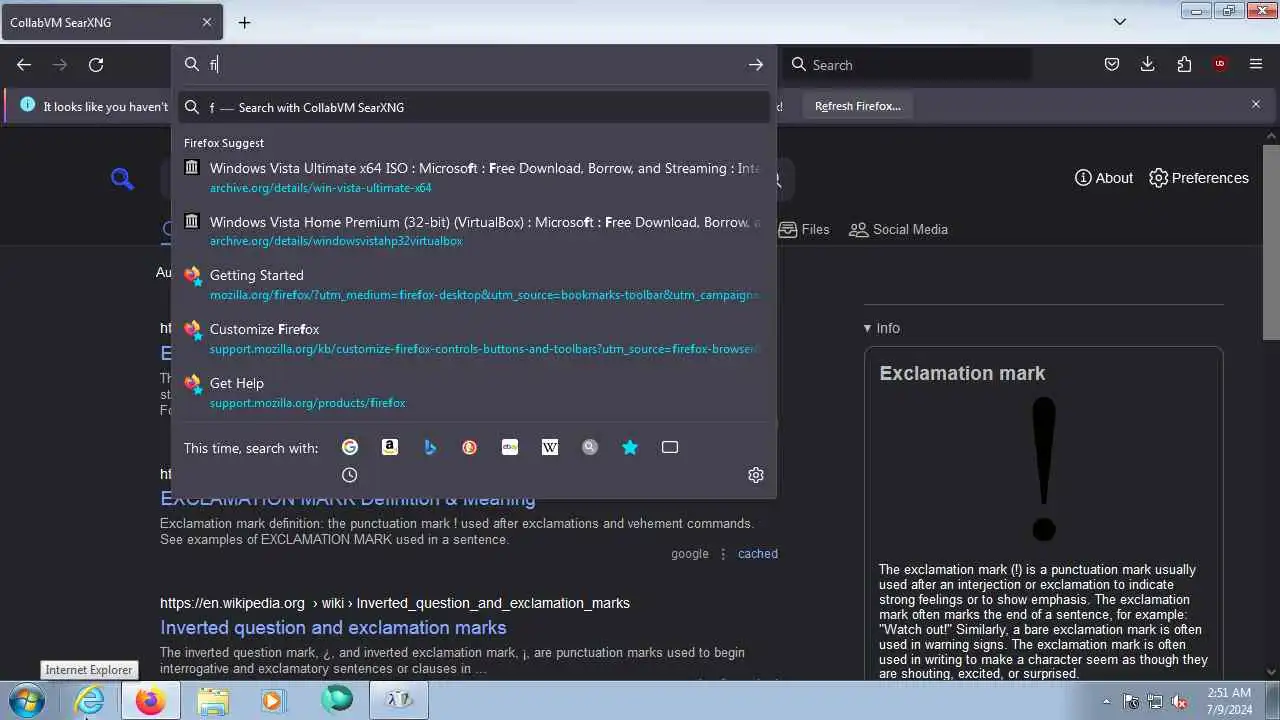The image size is (1280, 720).
Task: Click the 'Exclamation mark' infobox heading
Action: click(x=962, y=373)
